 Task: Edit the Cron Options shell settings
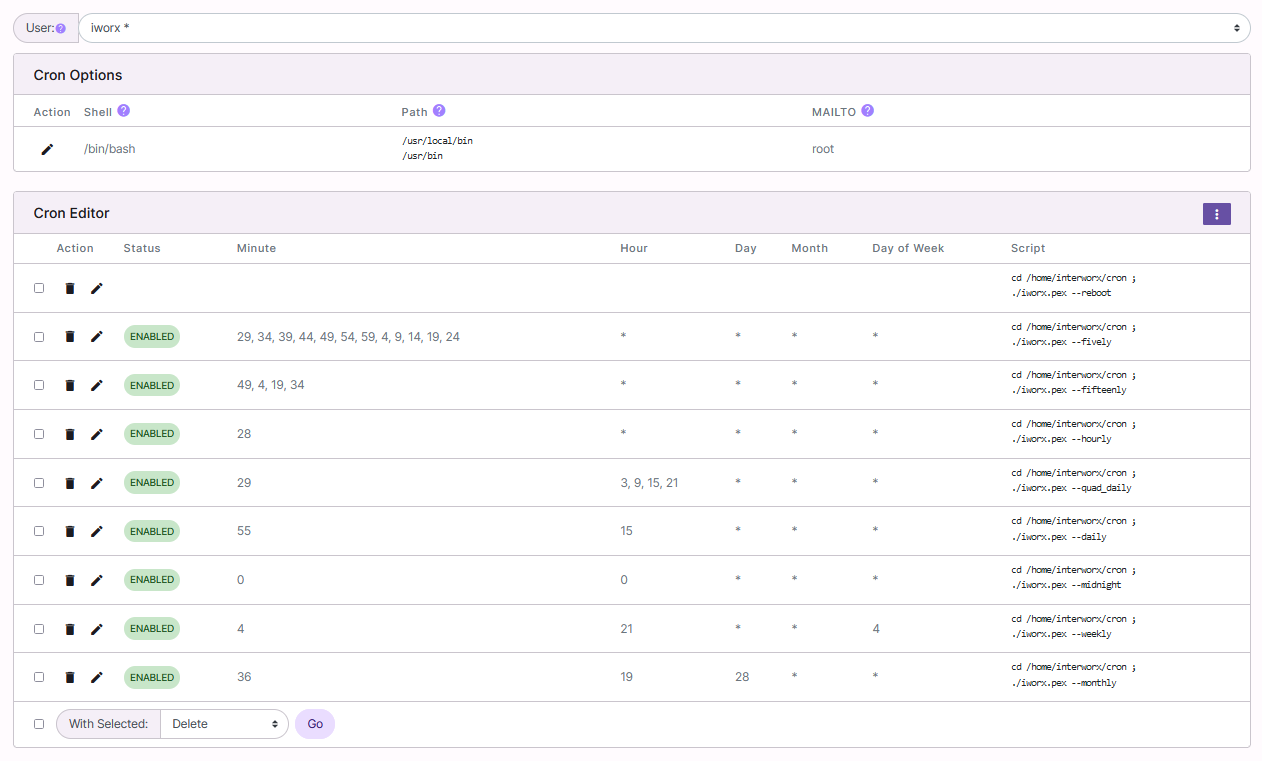(47, 149)
